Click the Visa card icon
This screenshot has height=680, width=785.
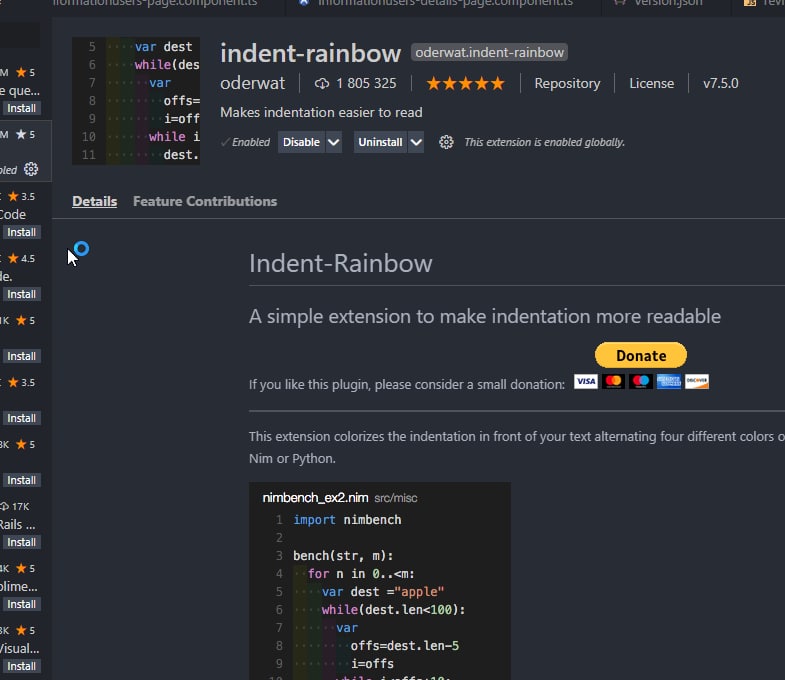[586, 382]
